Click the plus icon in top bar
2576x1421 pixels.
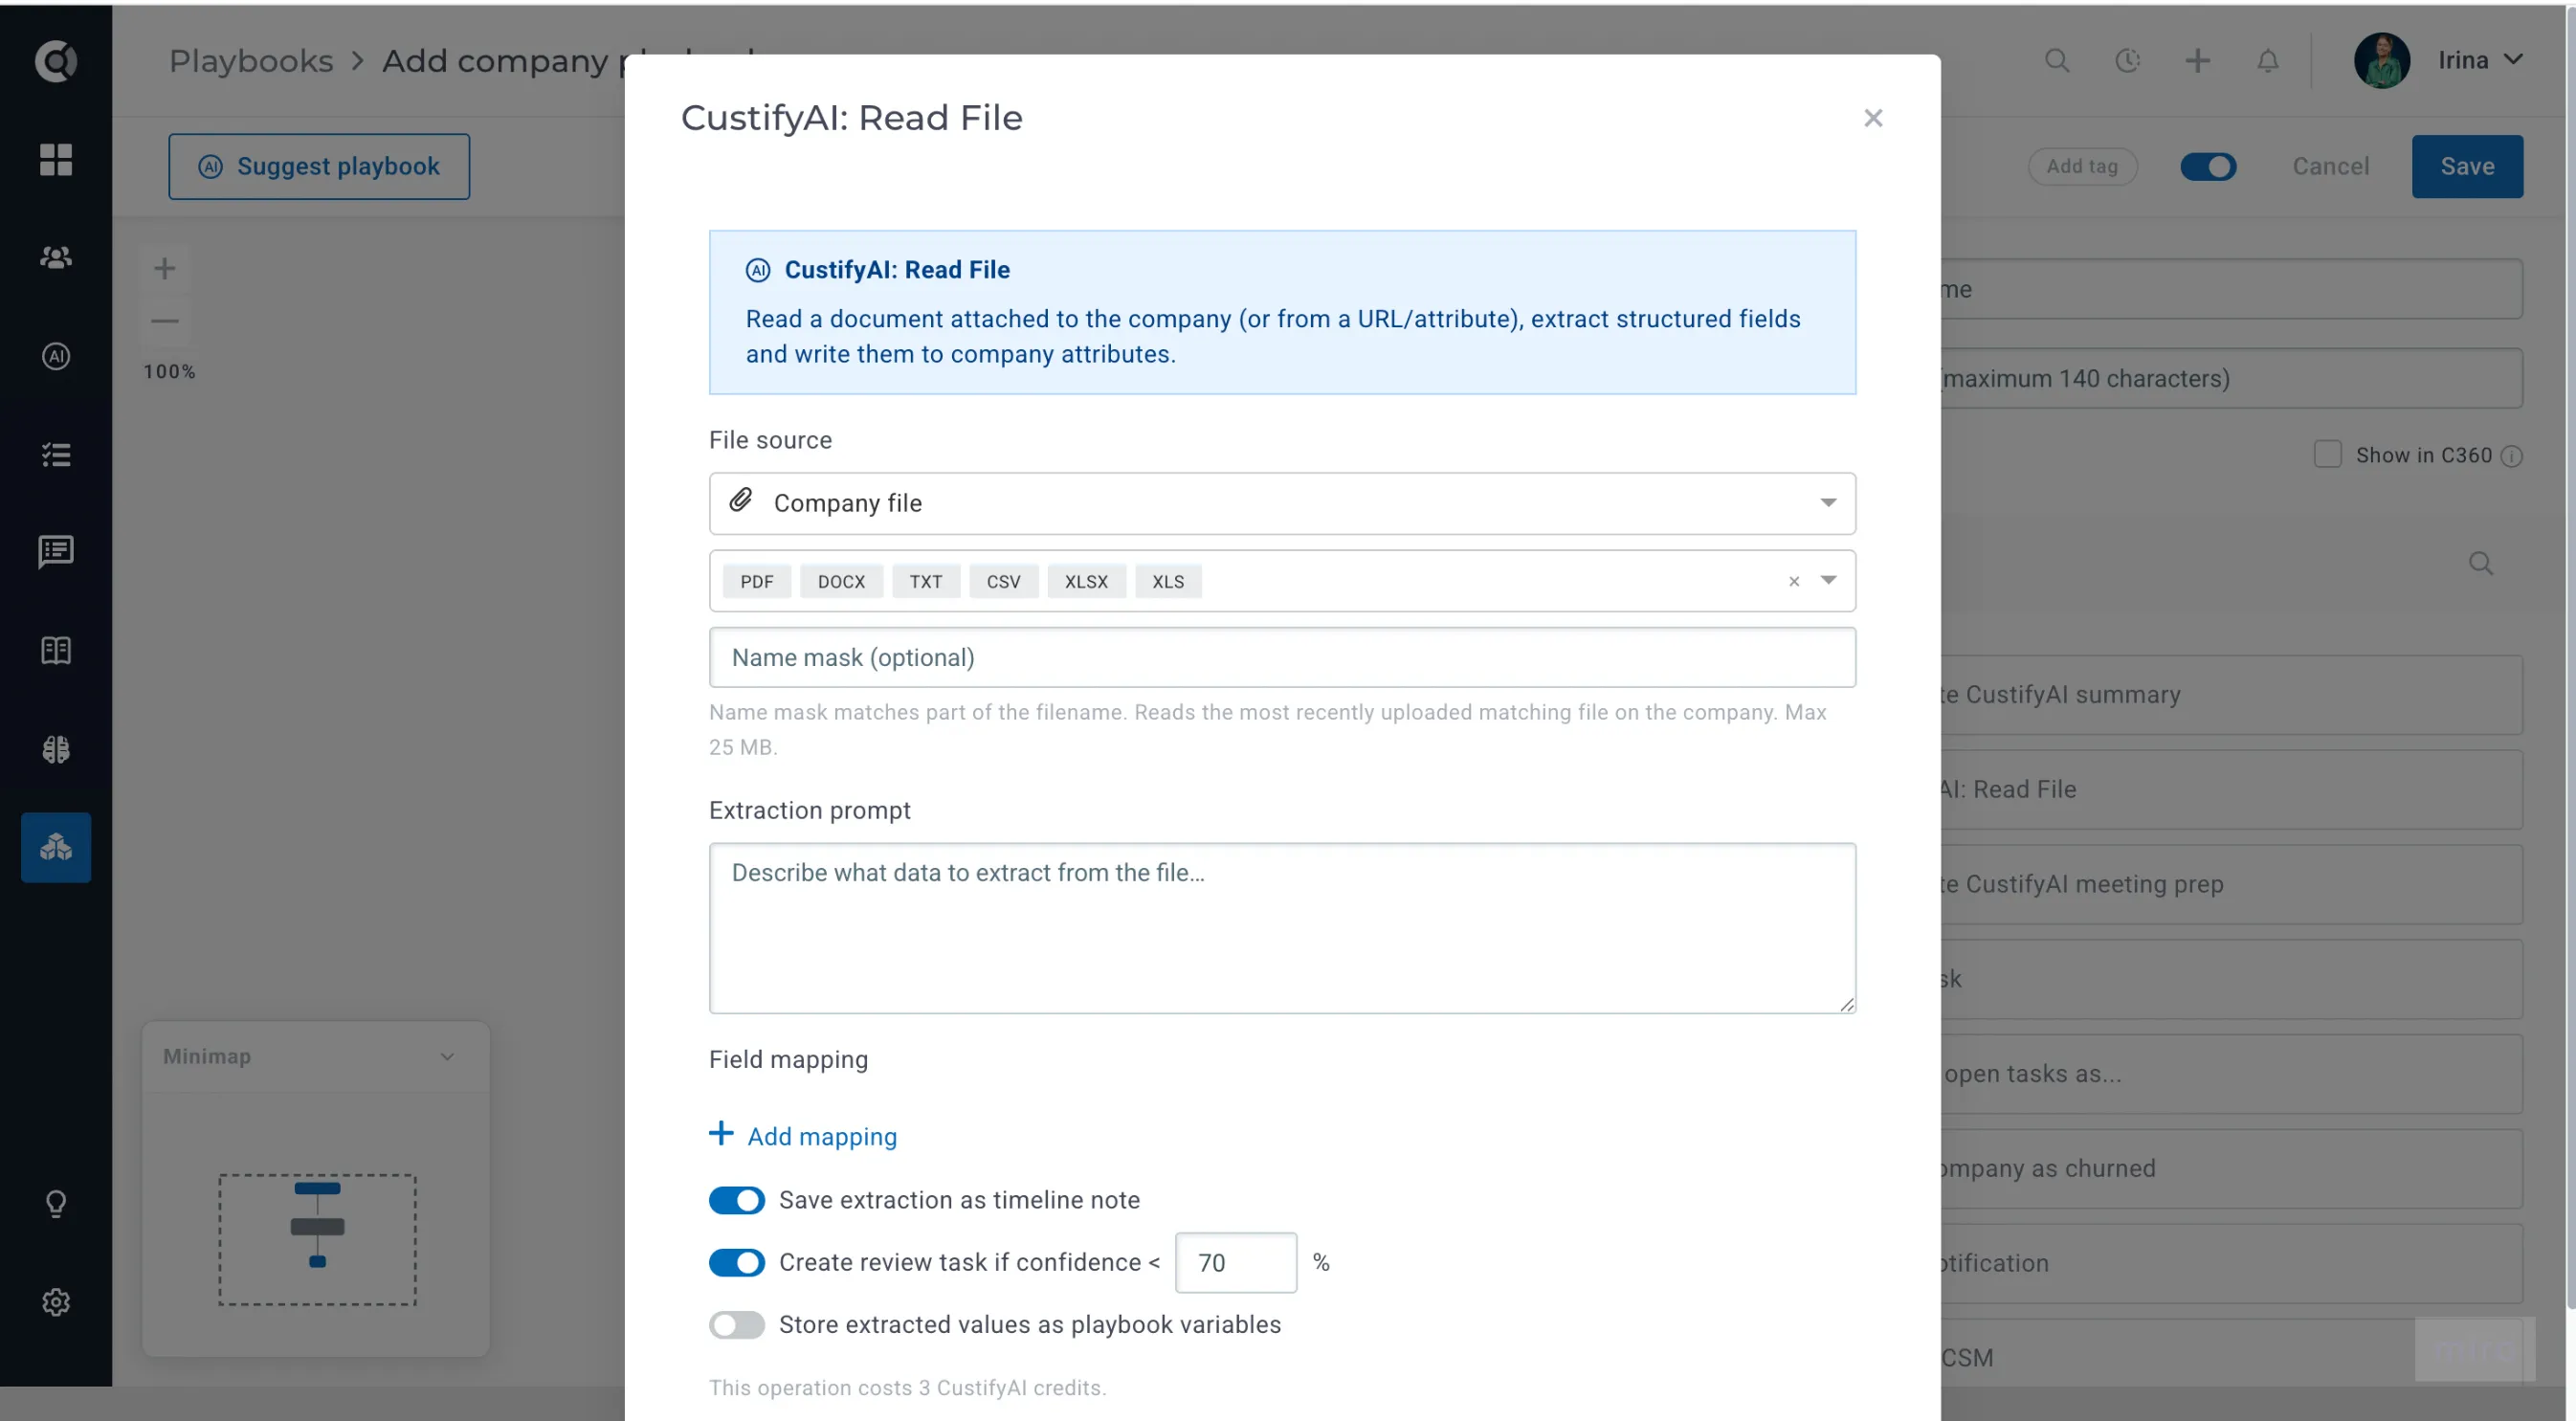pyautogui.click(x=2197, y=61)
